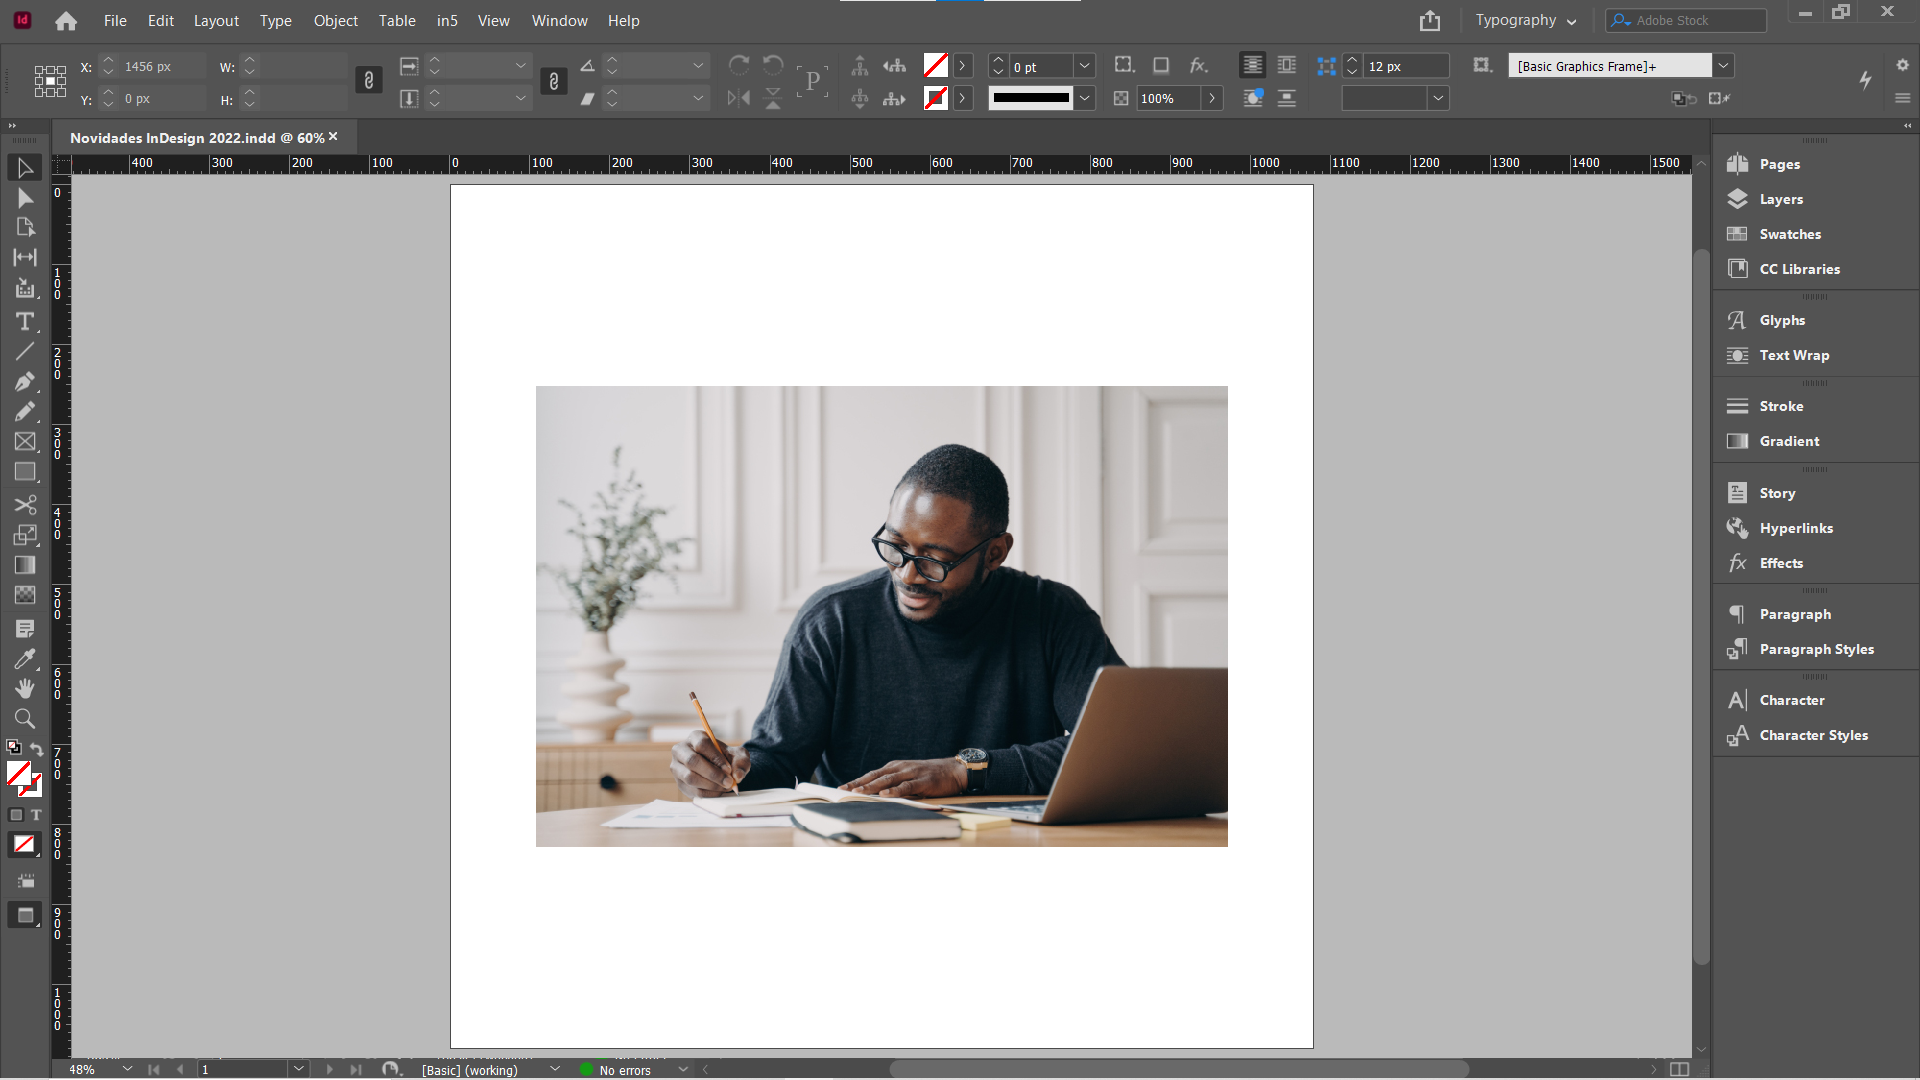1920x1080 pixels.
Task: Open the Typography workspace dropdown
Action: (x=1526, y=20)
